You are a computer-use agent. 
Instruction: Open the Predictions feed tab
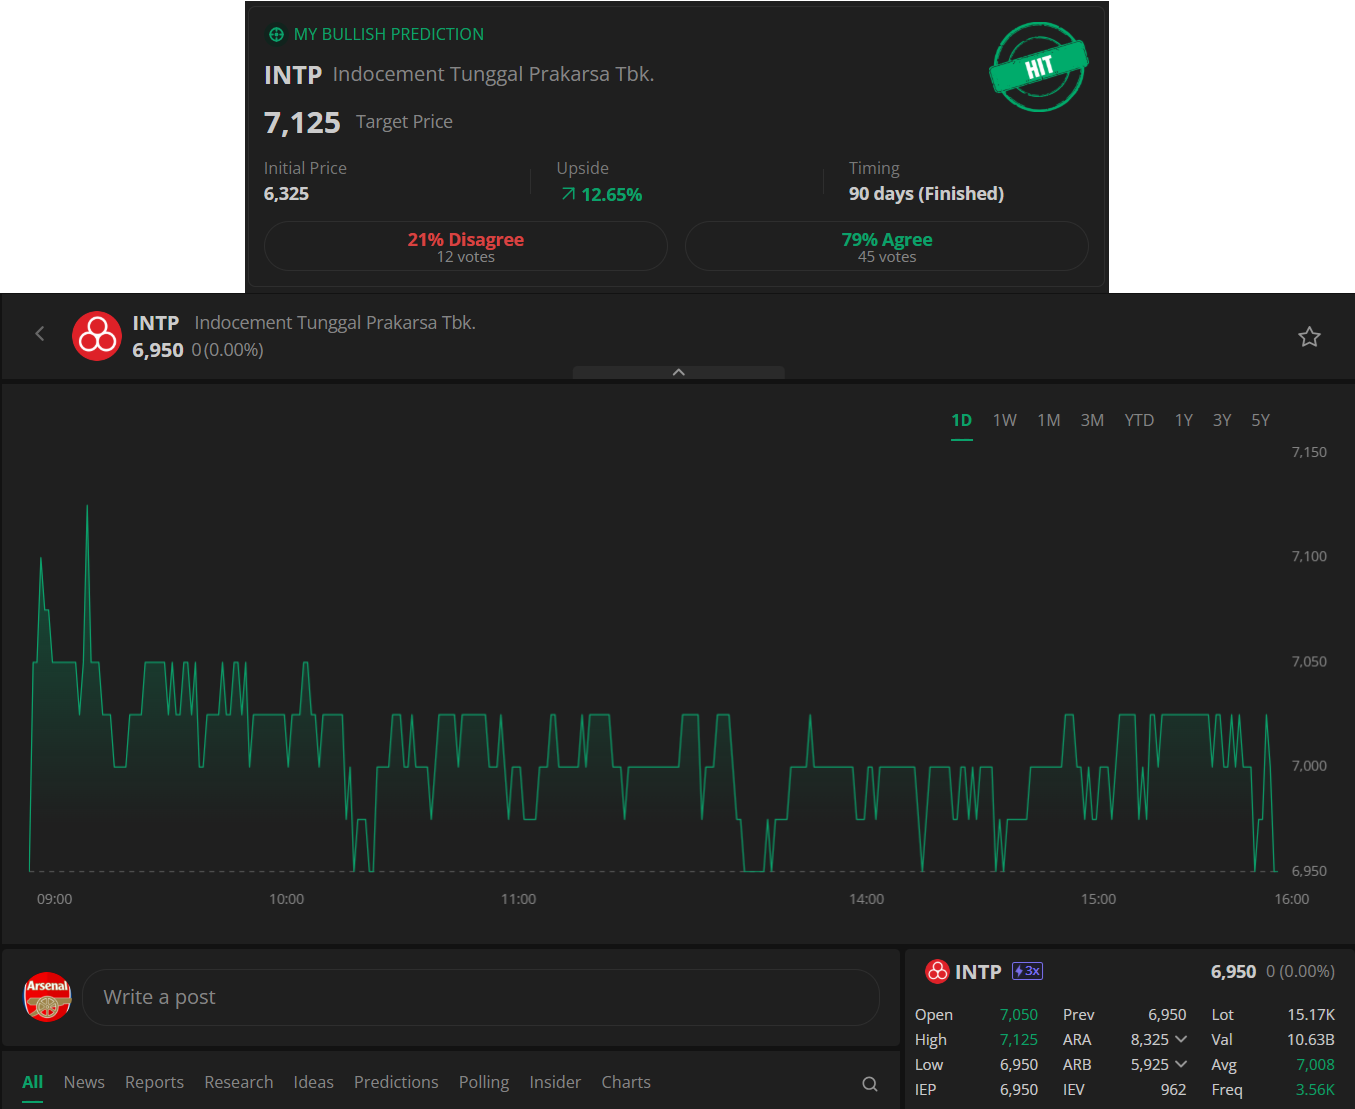396,1082
